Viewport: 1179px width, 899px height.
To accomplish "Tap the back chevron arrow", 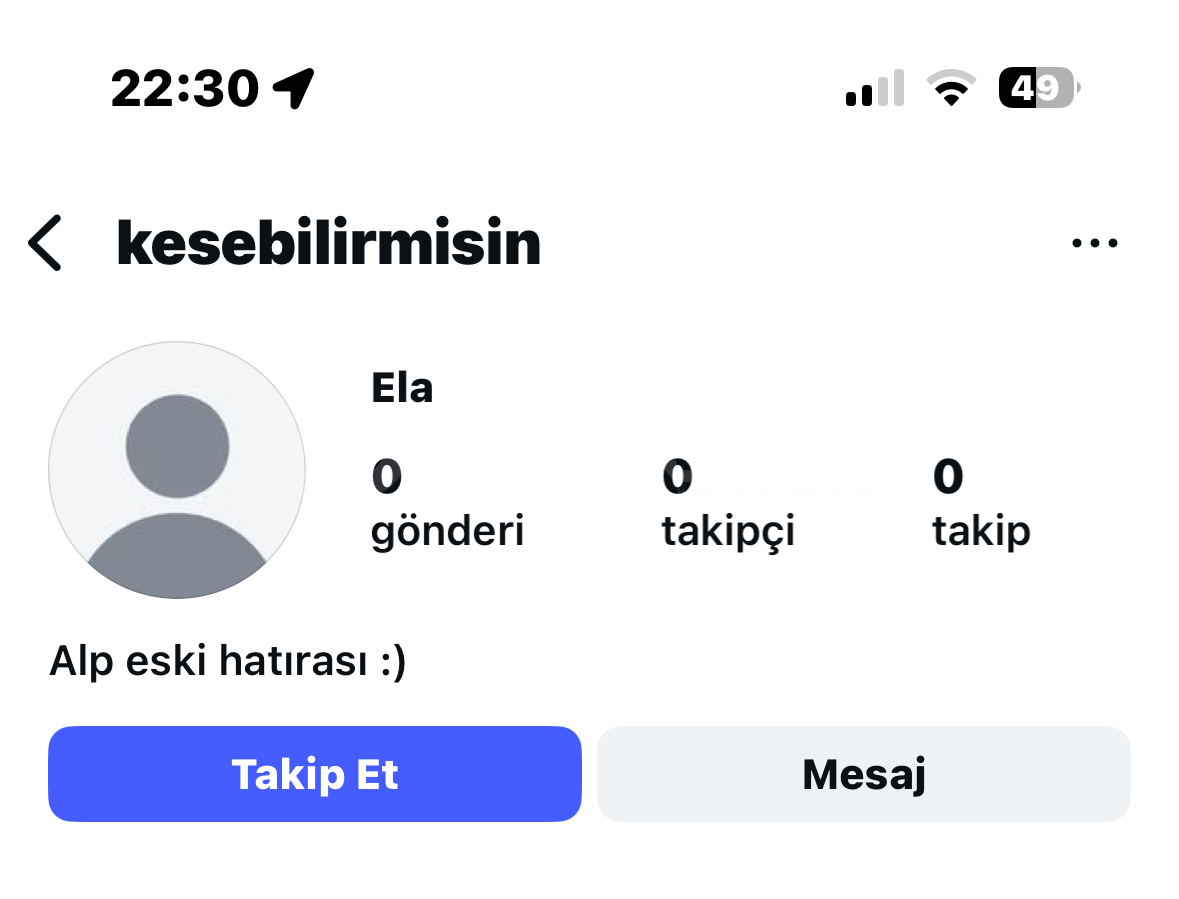I will (45, 243).
